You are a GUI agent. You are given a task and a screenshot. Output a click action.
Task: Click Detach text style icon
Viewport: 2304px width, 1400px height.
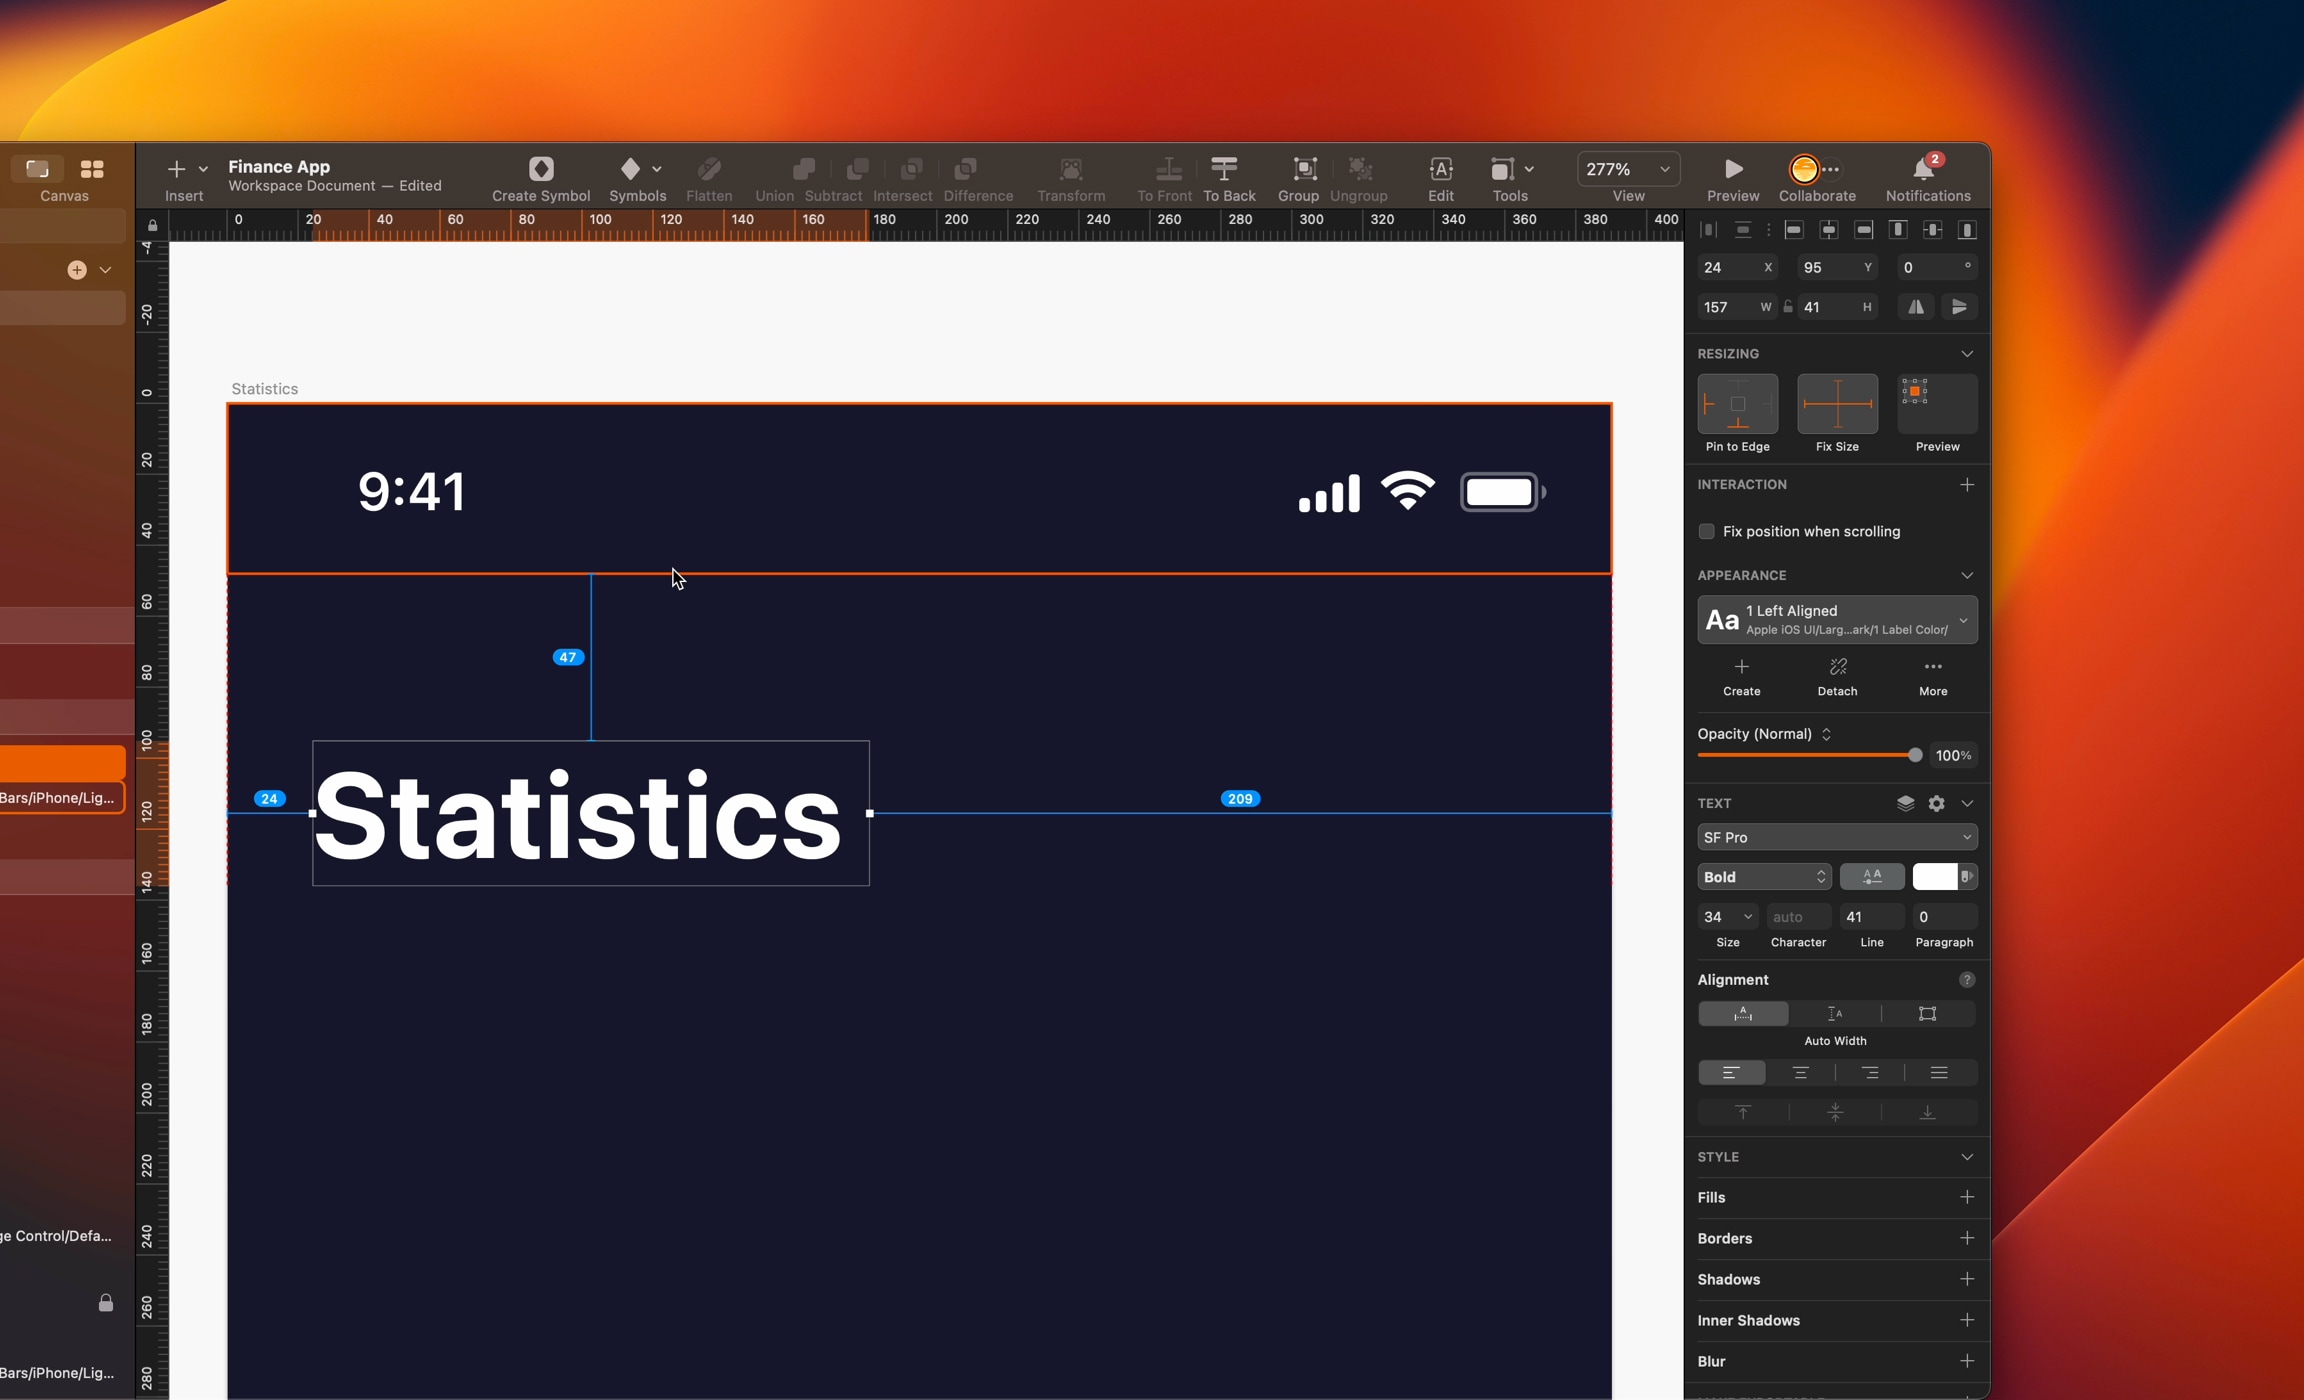[1837, 668]
